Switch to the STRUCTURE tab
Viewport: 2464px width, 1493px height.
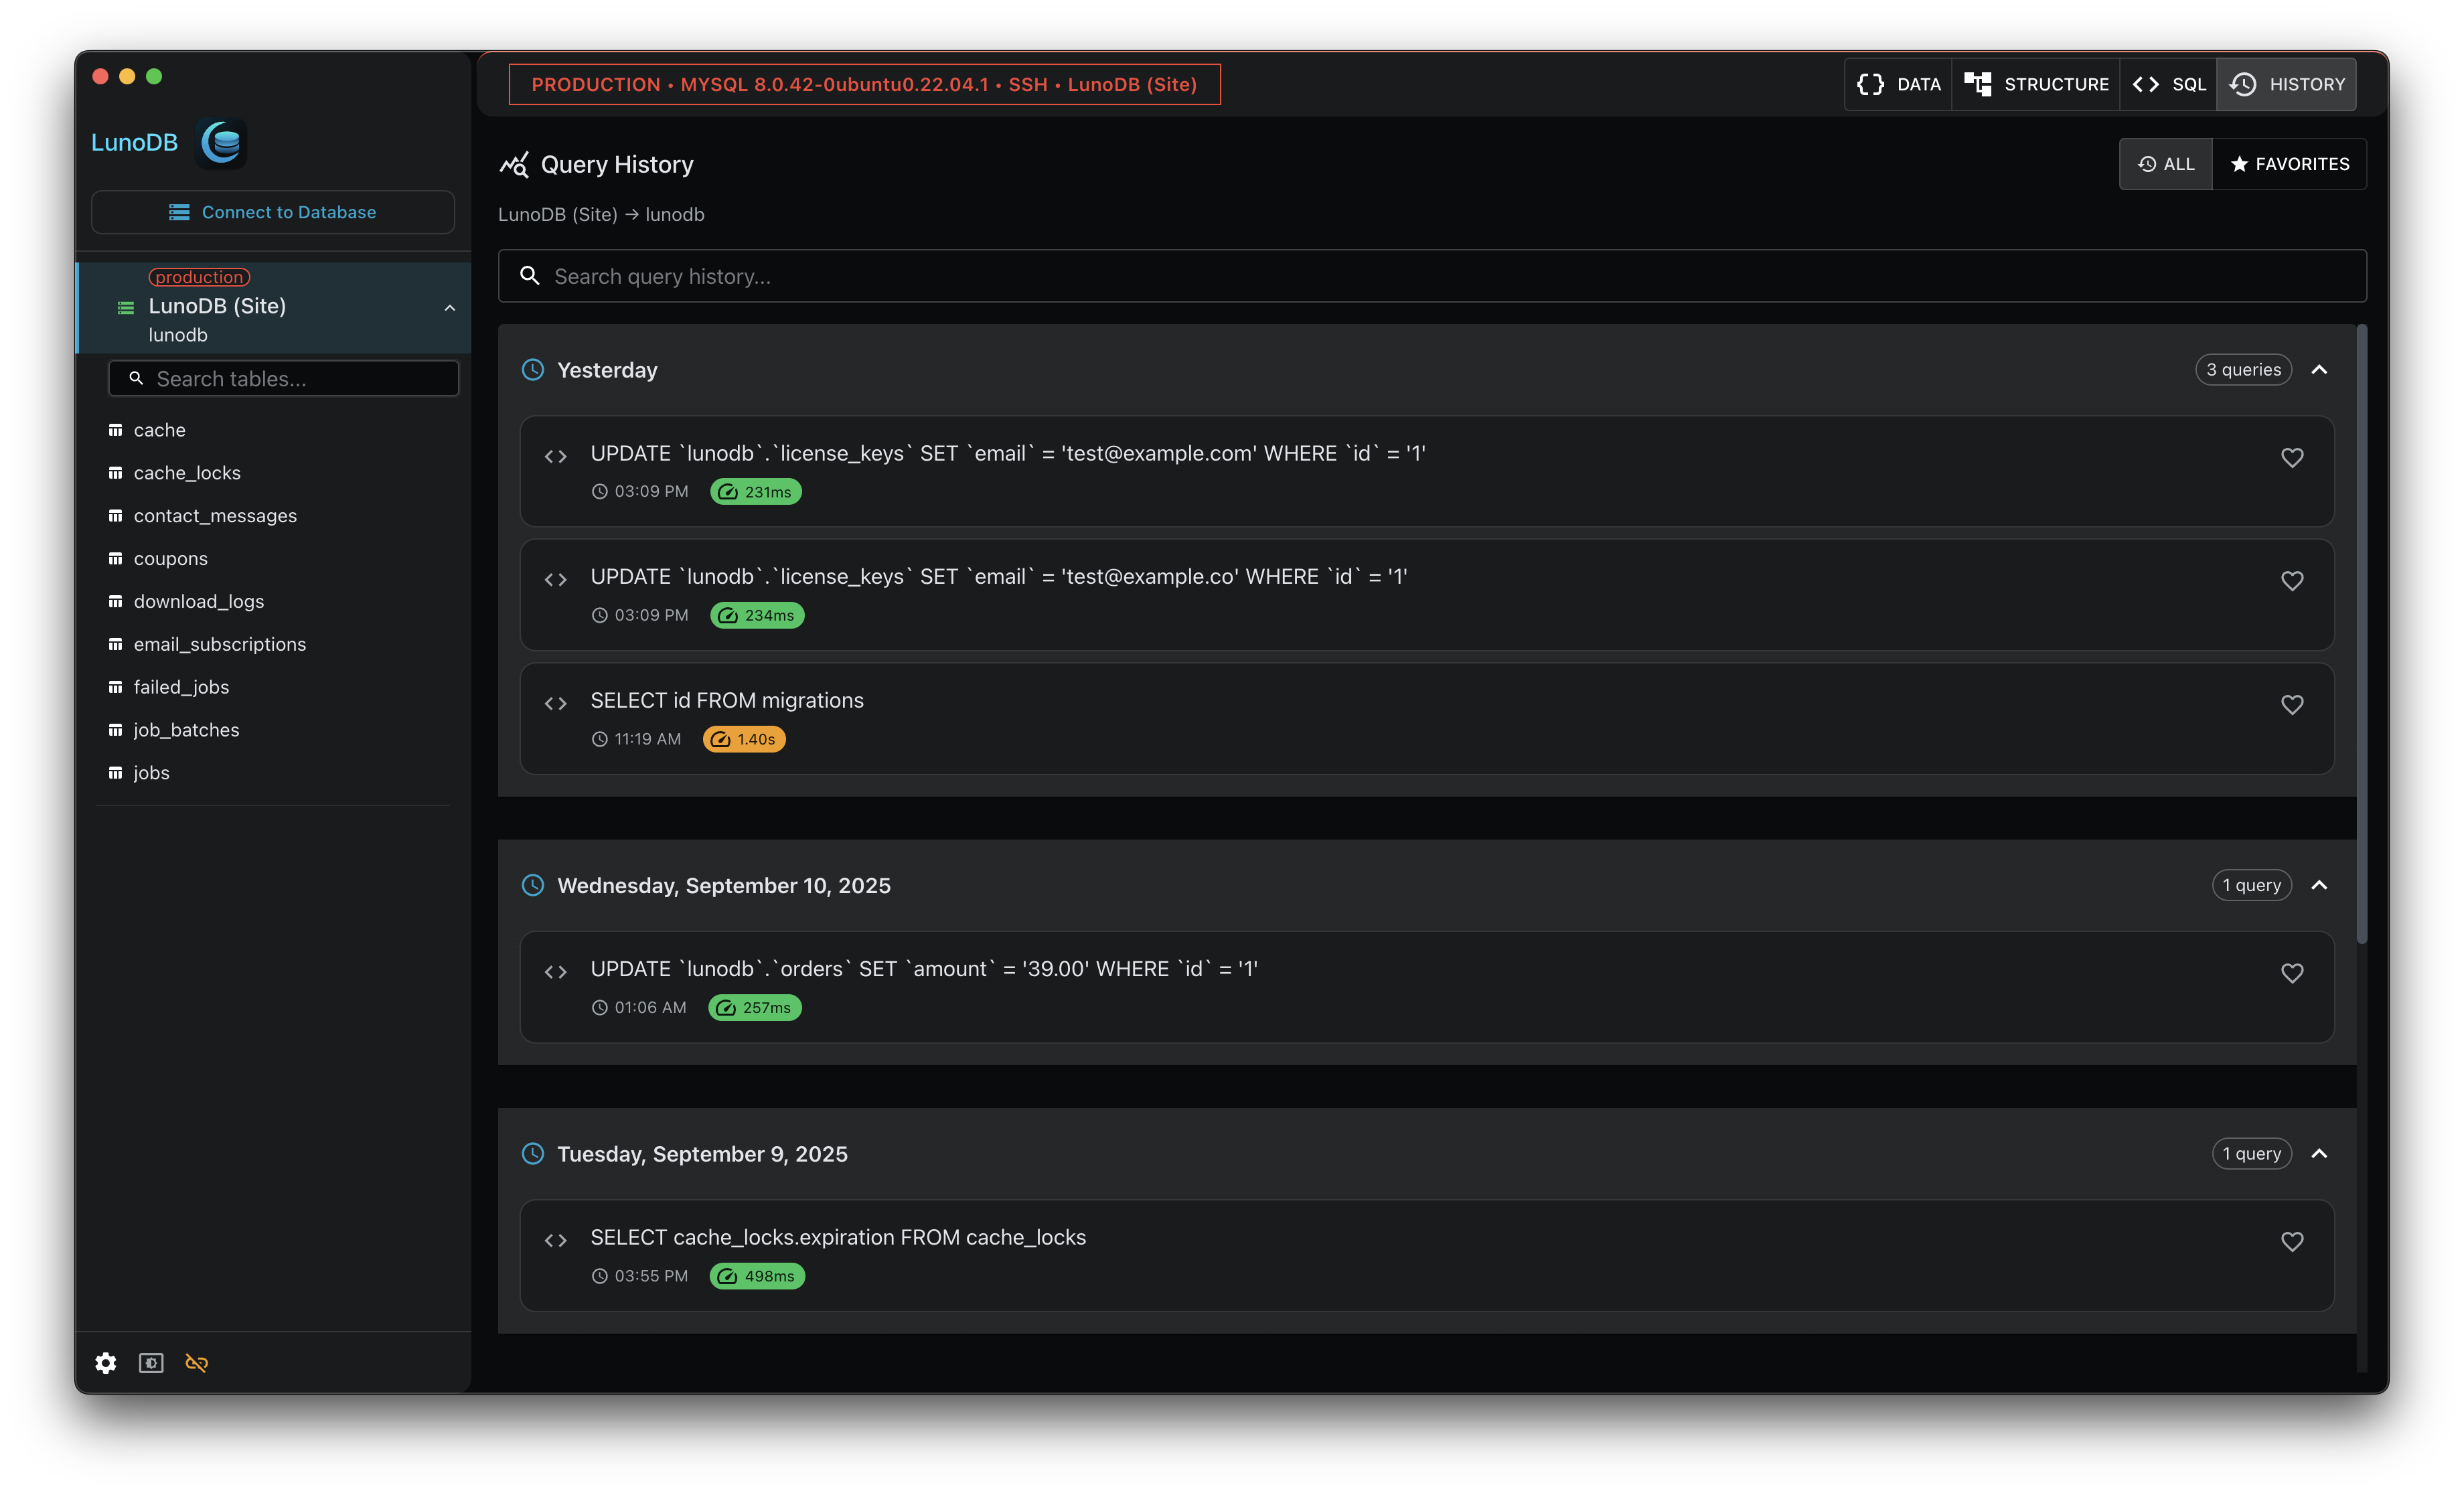tap(2036, 84)
